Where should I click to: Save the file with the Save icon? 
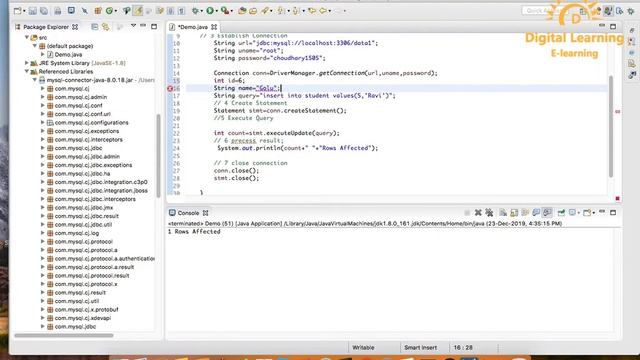pos(33,11)
